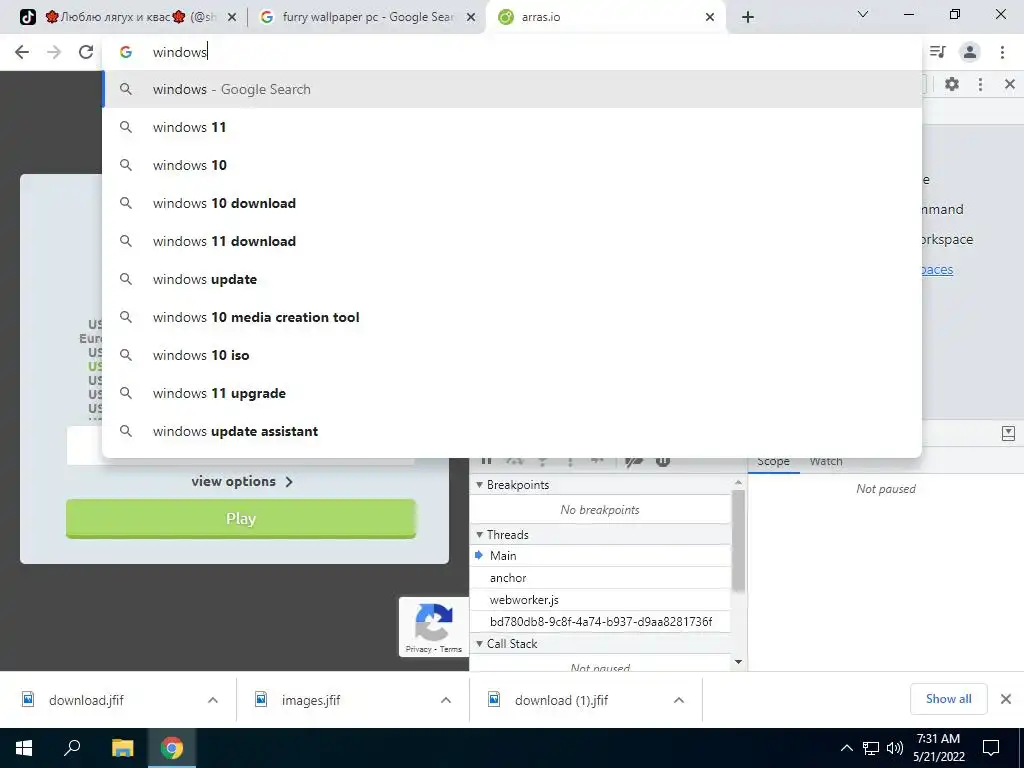1024x768 pixels.
Task: Choose the 'windows 10' suggestion
Action: click(x=512, y=165)
